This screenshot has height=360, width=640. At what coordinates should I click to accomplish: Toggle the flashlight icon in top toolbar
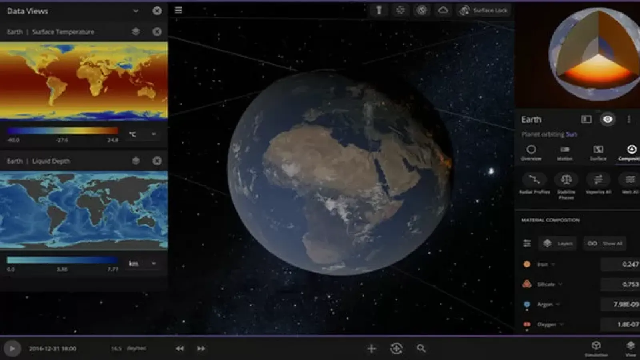[379, 10]
